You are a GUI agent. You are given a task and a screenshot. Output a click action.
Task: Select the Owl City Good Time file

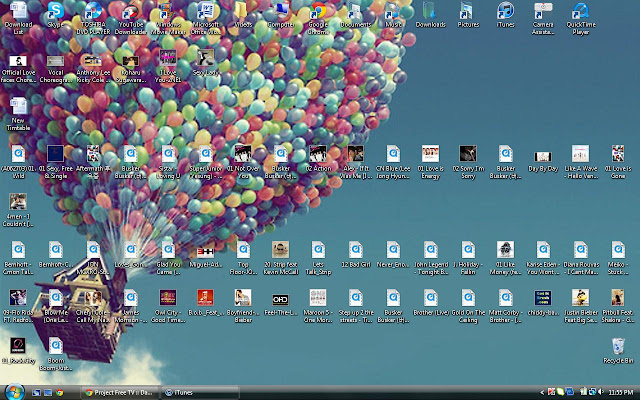(x=168, y=306)
